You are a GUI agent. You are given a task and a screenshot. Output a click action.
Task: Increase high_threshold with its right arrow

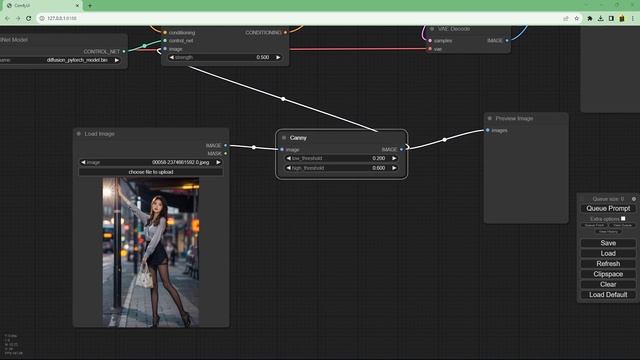pos(394,168)
